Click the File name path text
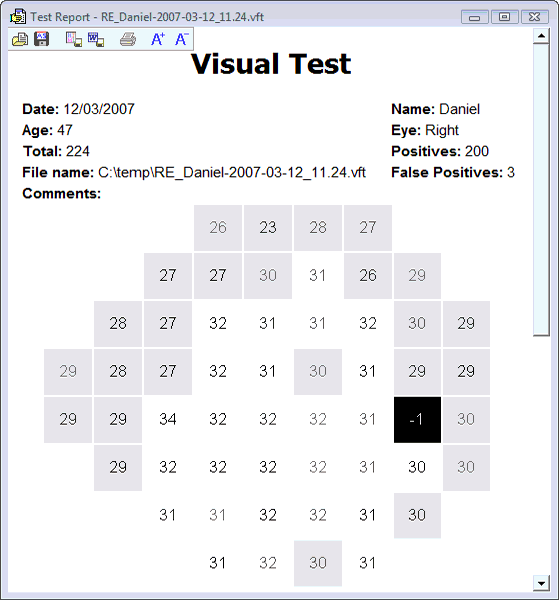This screenshot has height=600, width=559. pyautogui.click(x=232, y=173)
